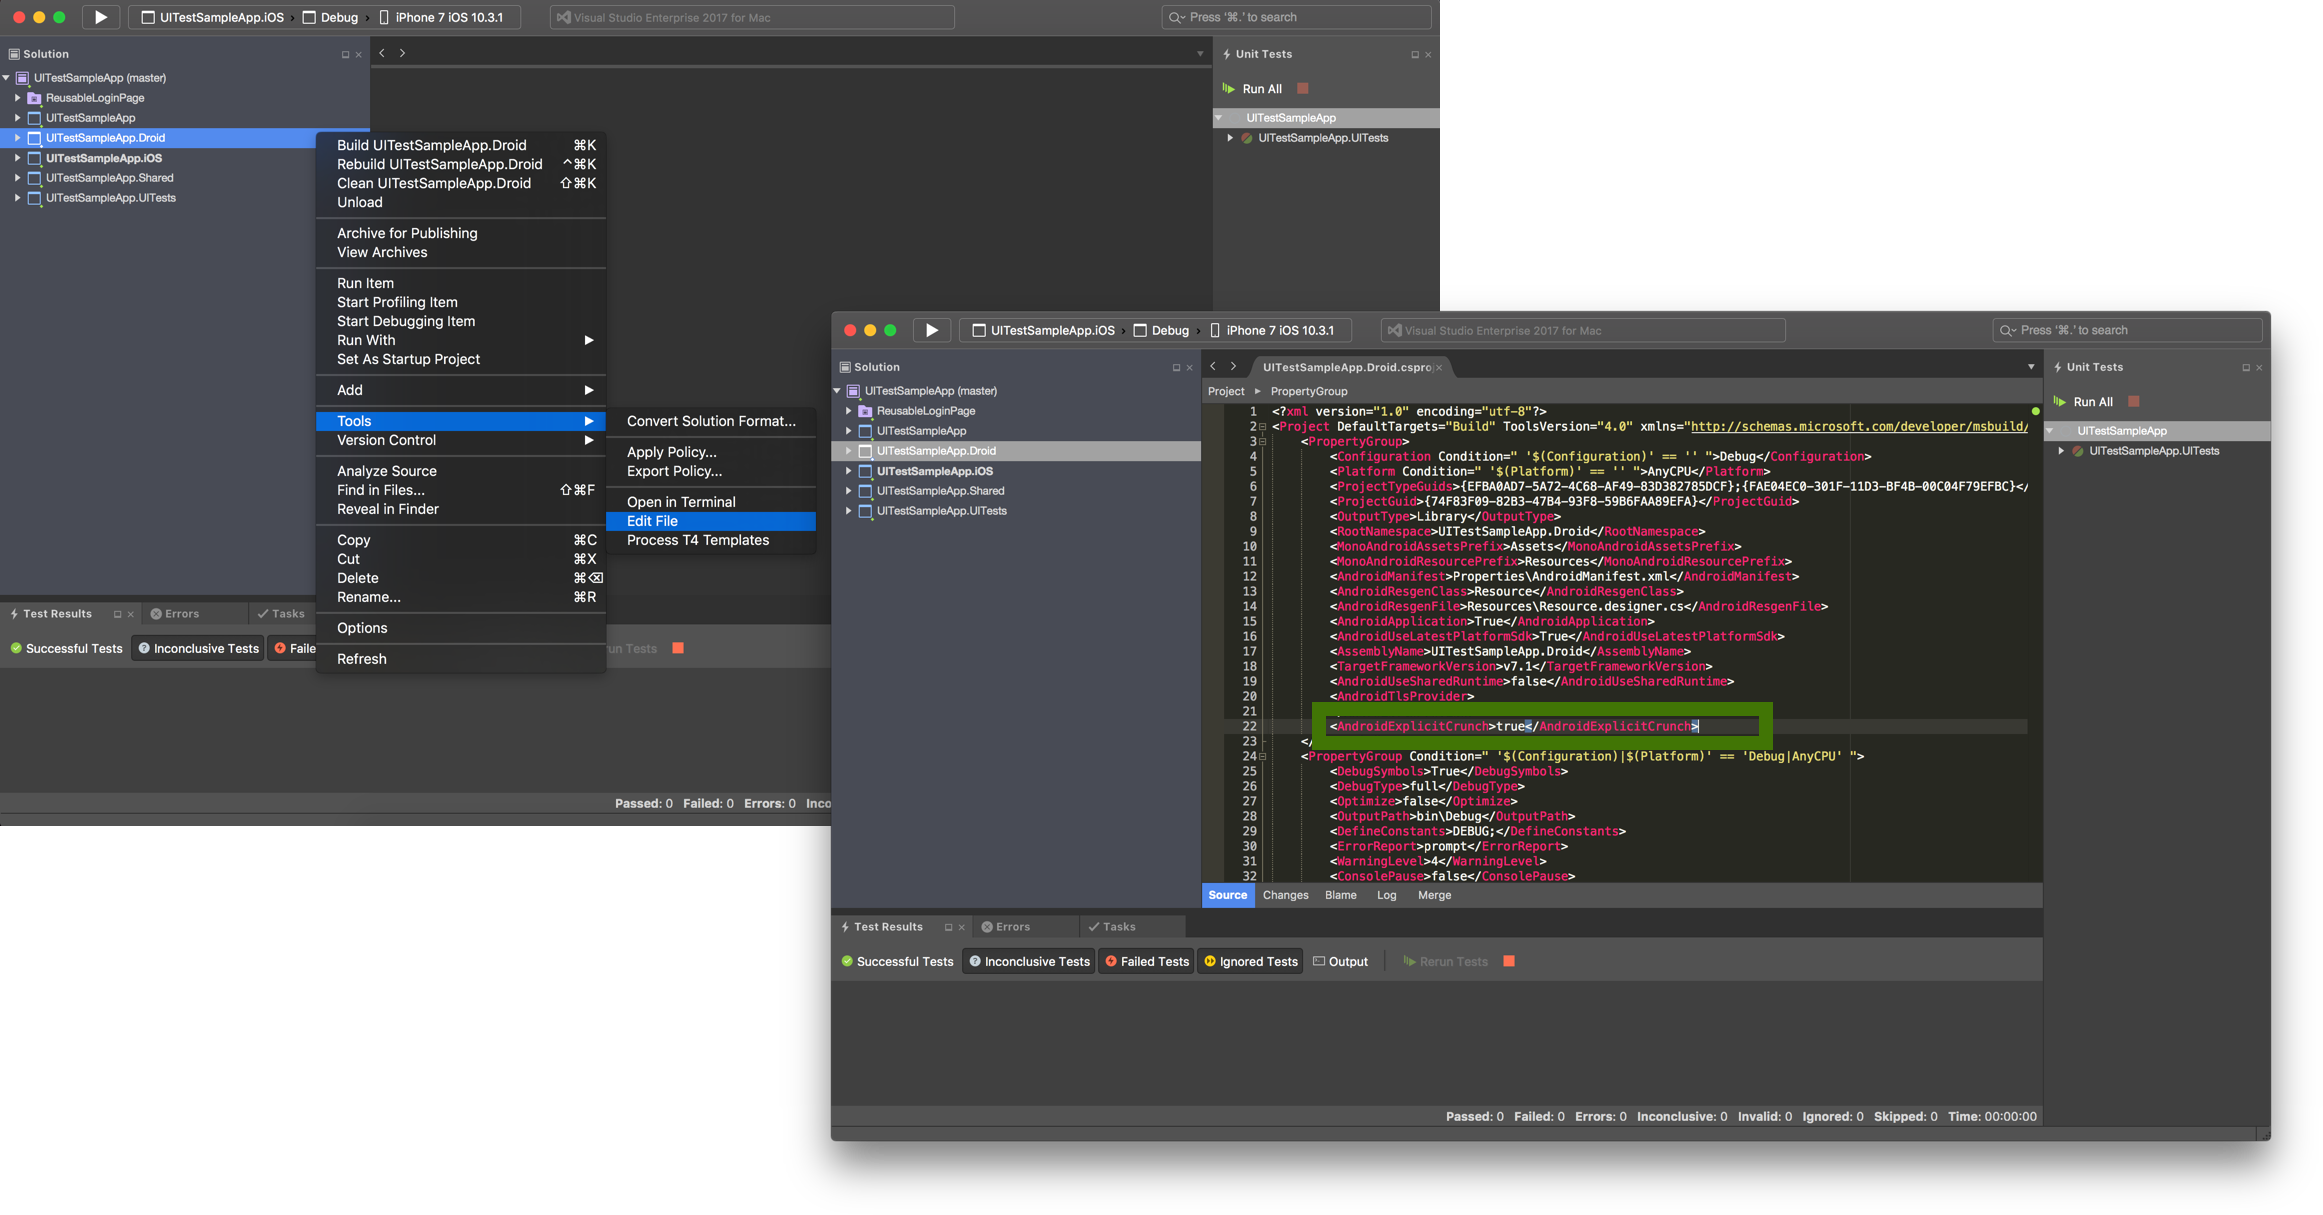Image resolution: width=2323 pixels, height=1215 pixels.
Task: Select Set As Startup Project in the context menu
Action: (461, 359)
